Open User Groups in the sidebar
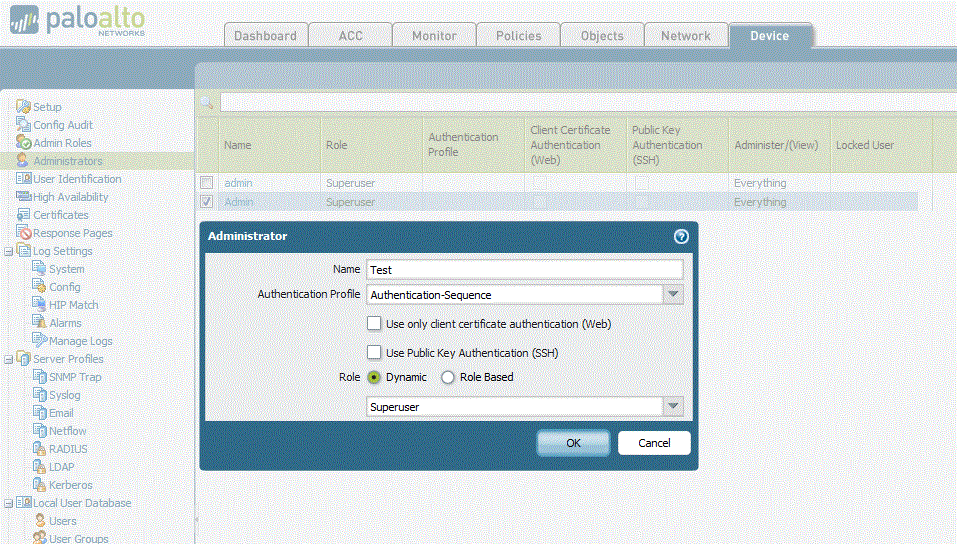Viewport: 957px width, 544px height. point(79,539)
